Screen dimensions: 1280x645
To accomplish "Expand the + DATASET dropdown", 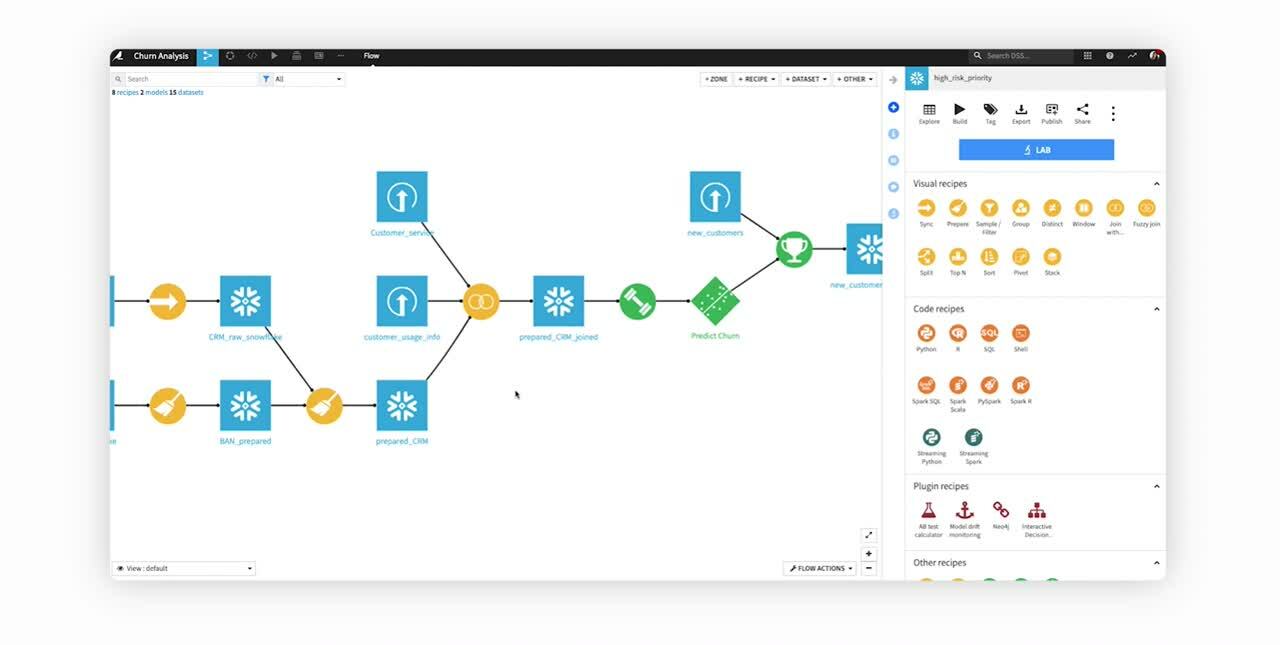I will 806,79.
